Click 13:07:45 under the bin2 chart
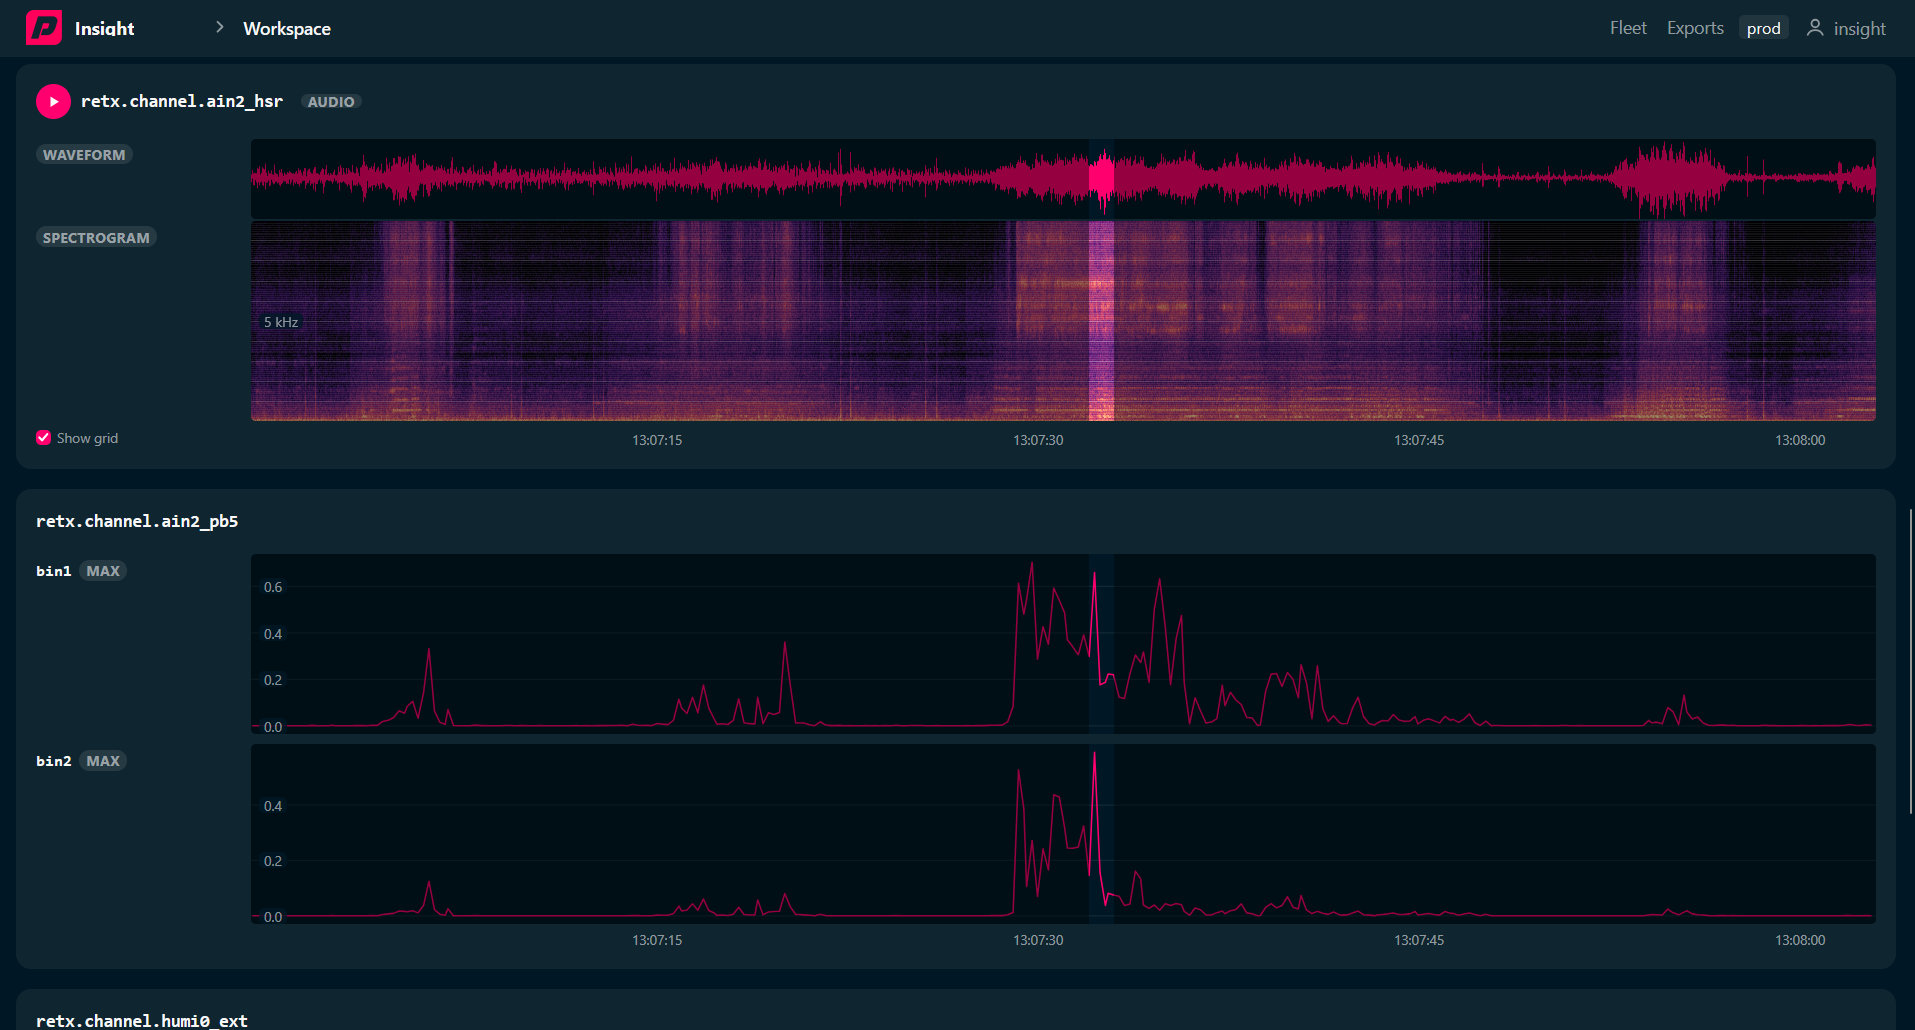Viewport: 1915px width, 1030px height. 1419,940
